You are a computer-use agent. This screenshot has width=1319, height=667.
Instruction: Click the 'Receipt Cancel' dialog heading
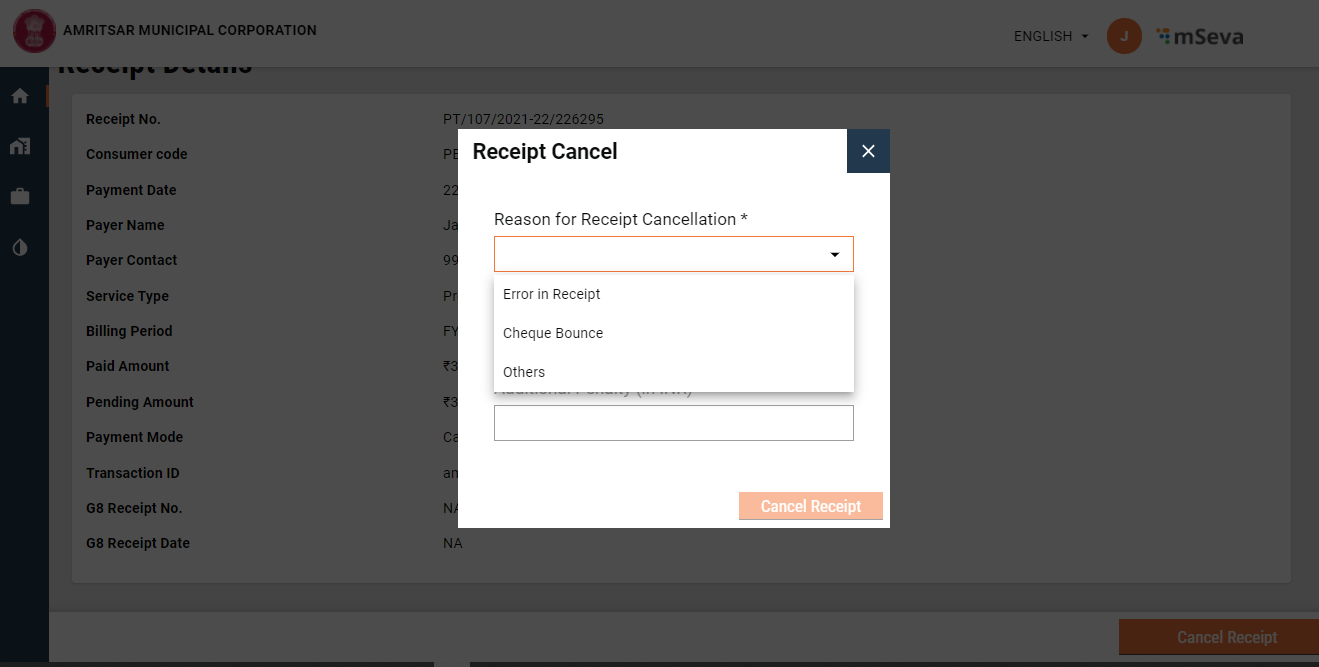(545, 152)
